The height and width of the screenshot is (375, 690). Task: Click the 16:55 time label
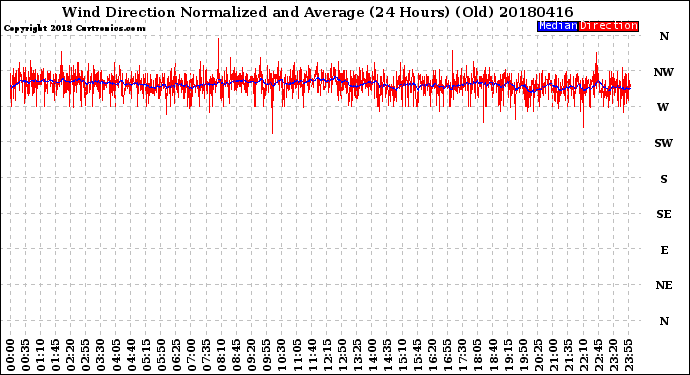pos(448,355)
